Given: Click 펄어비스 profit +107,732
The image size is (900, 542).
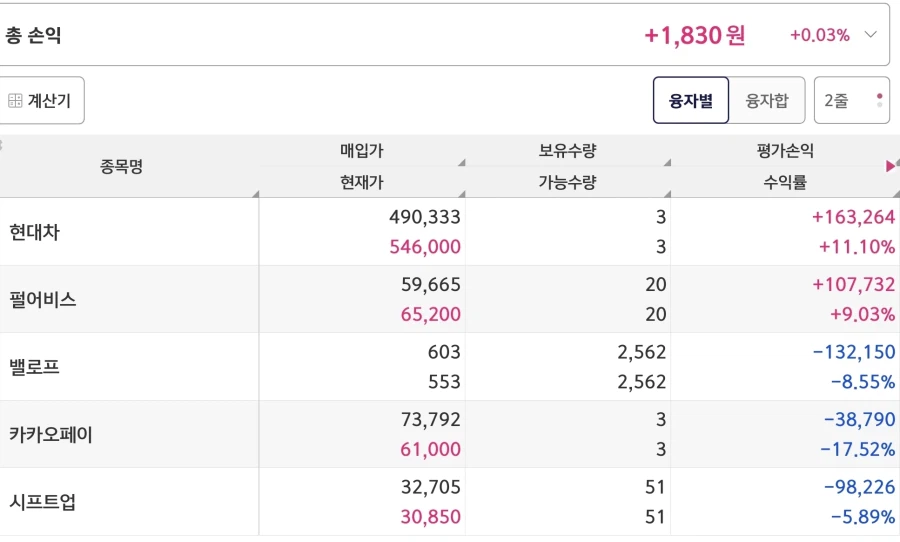Looking at the screenshot, I should point(854,284).
